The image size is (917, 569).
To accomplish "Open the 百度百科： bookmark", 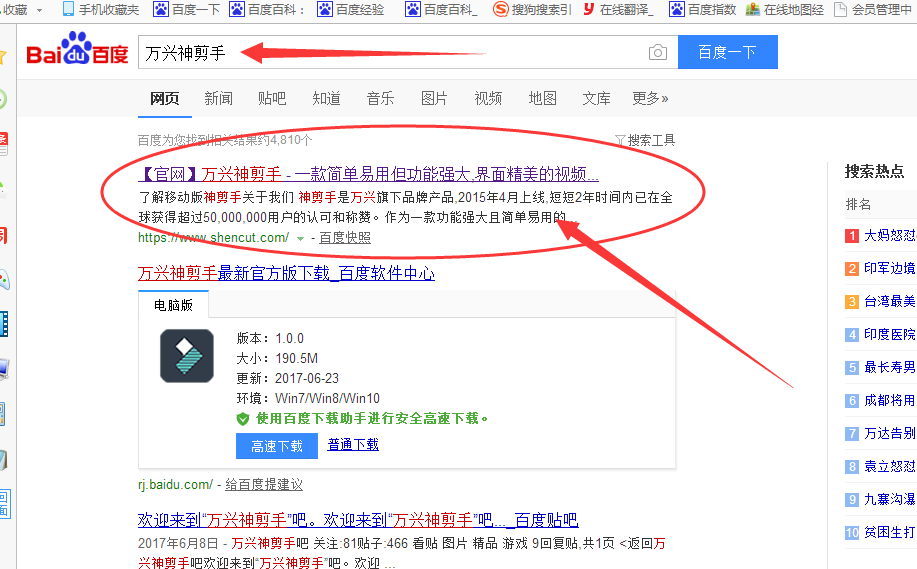I will pyautogui.click(x=267, y=9).
